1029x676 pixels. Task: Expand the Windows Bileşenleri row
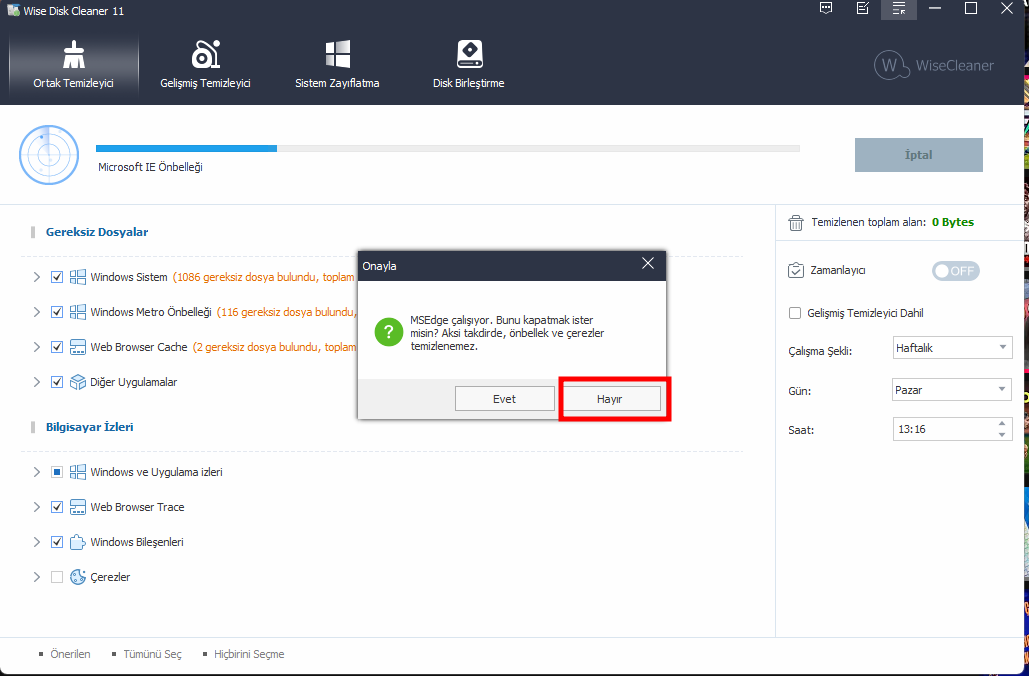(37, 542)
